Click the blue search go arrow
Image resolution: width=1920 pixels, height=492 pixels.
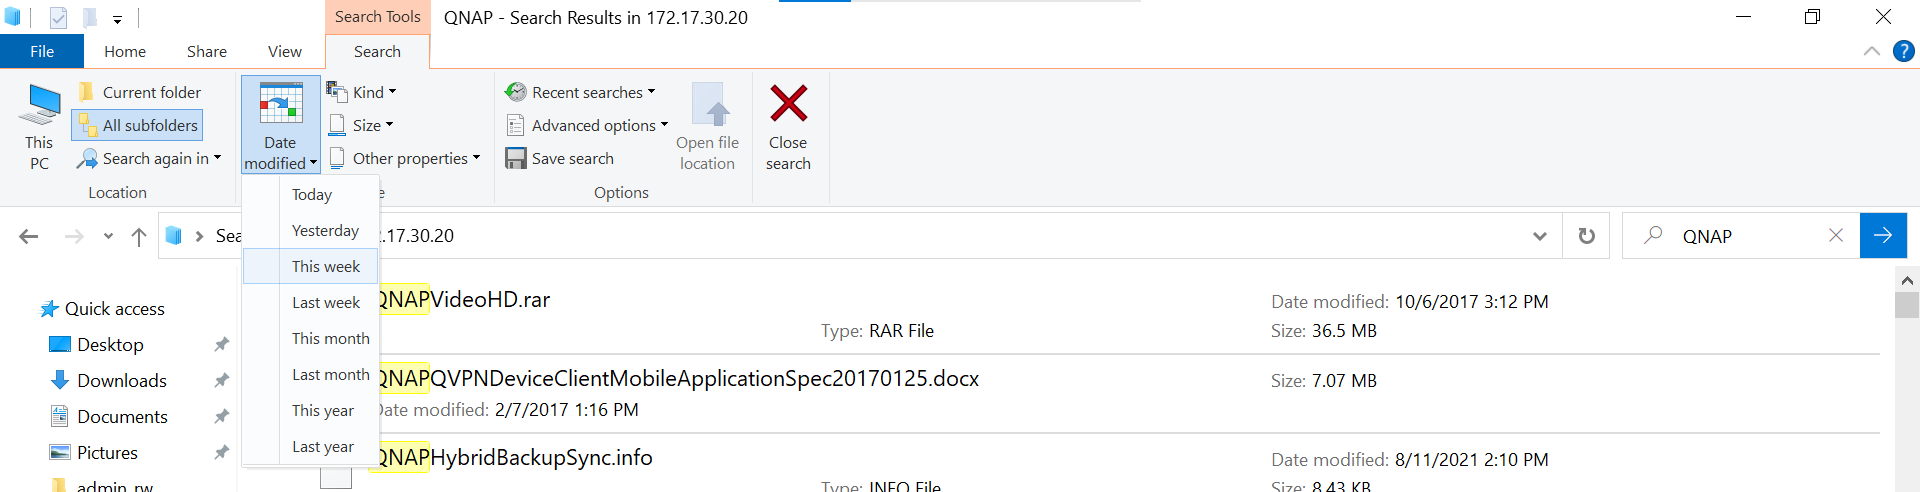point(1883,236)
